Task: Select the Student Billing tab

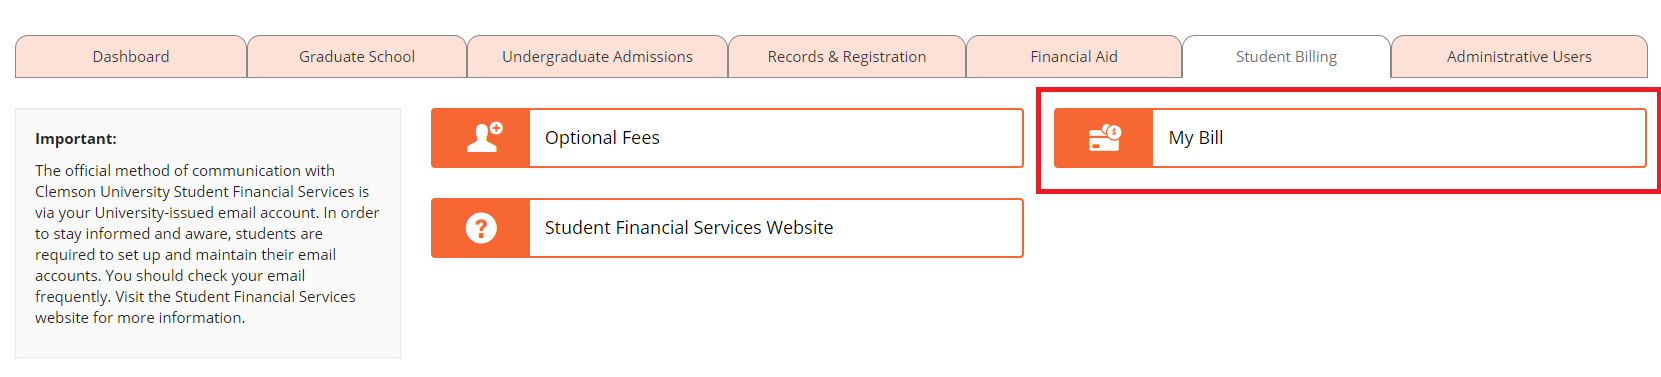Action: tap(1286, 56)
